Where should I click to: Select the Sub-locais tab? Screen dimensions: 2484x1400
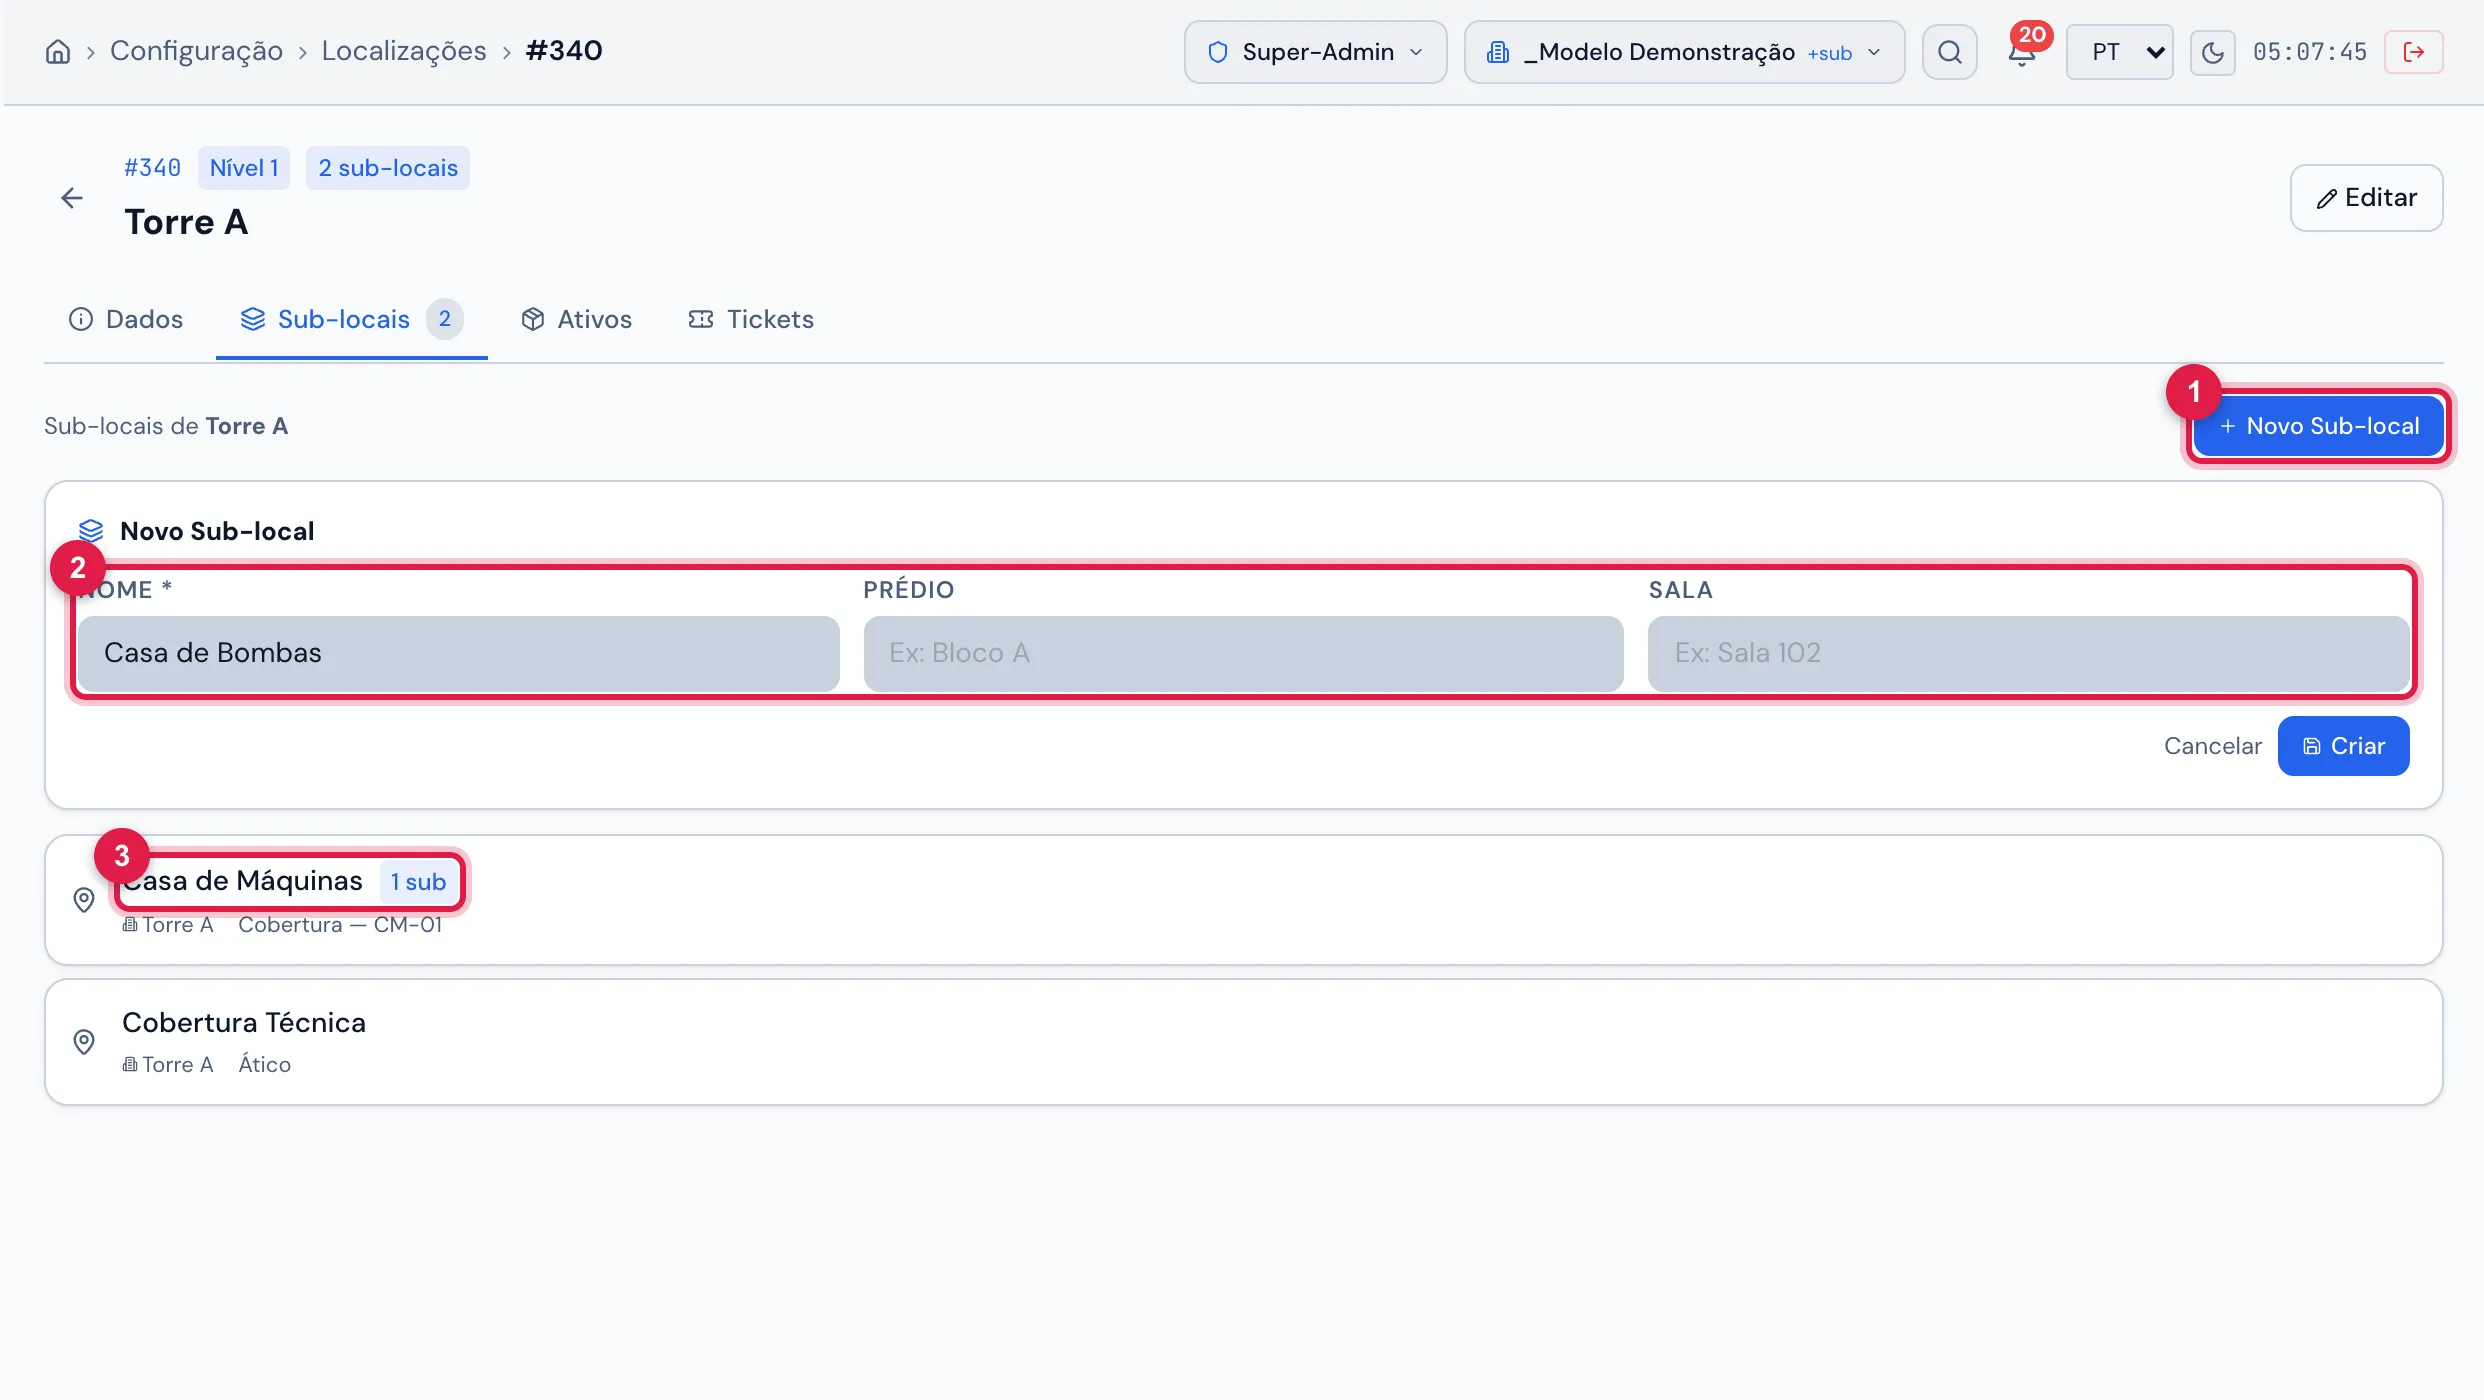[x=351, y=319]
